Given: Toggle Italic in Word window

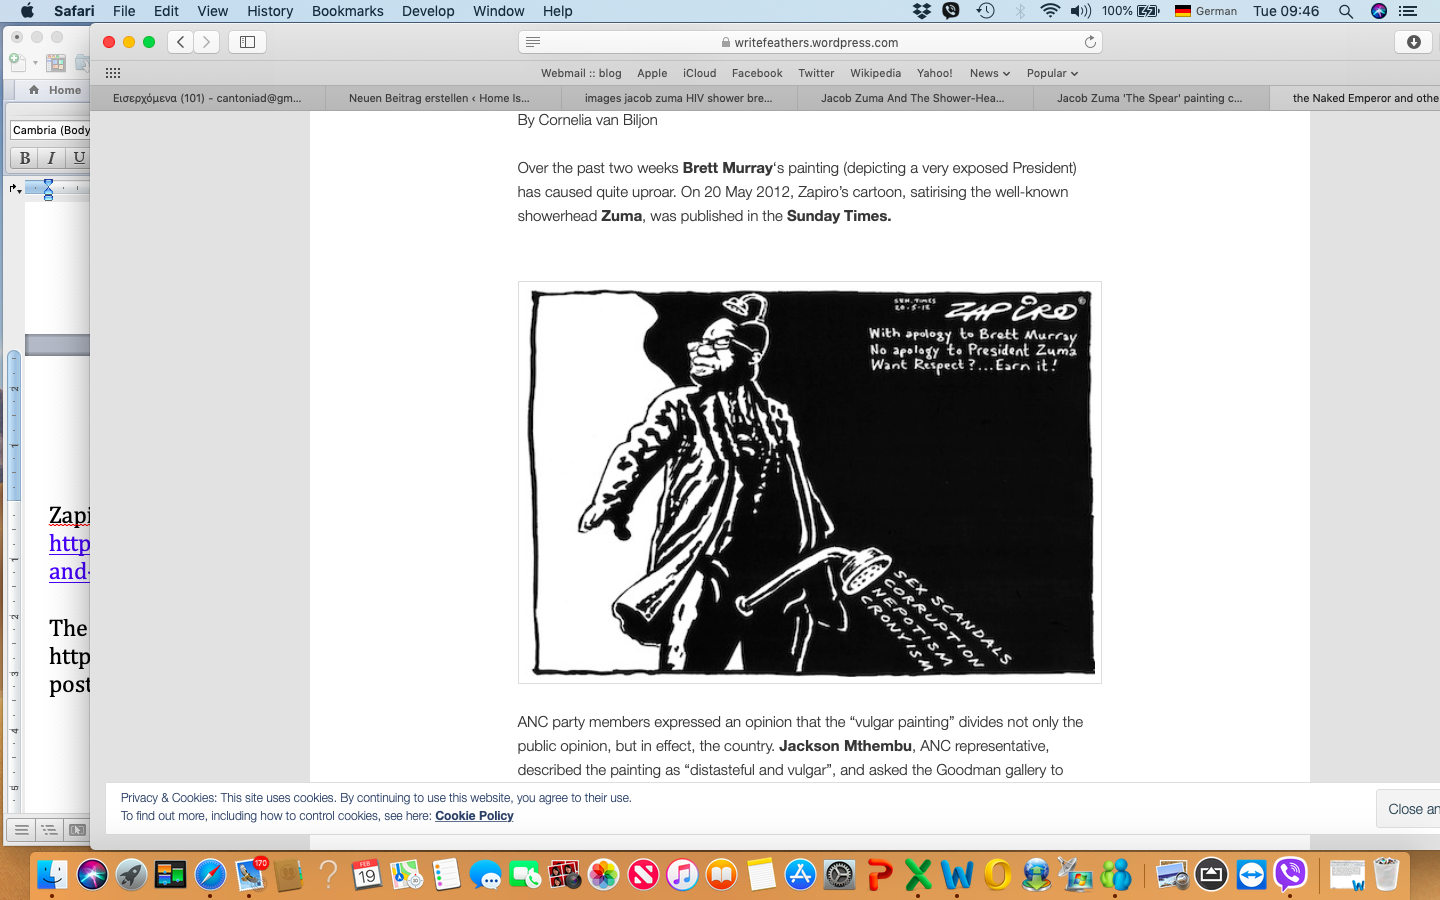Looking at the screenshot, I should coord(51,158).
